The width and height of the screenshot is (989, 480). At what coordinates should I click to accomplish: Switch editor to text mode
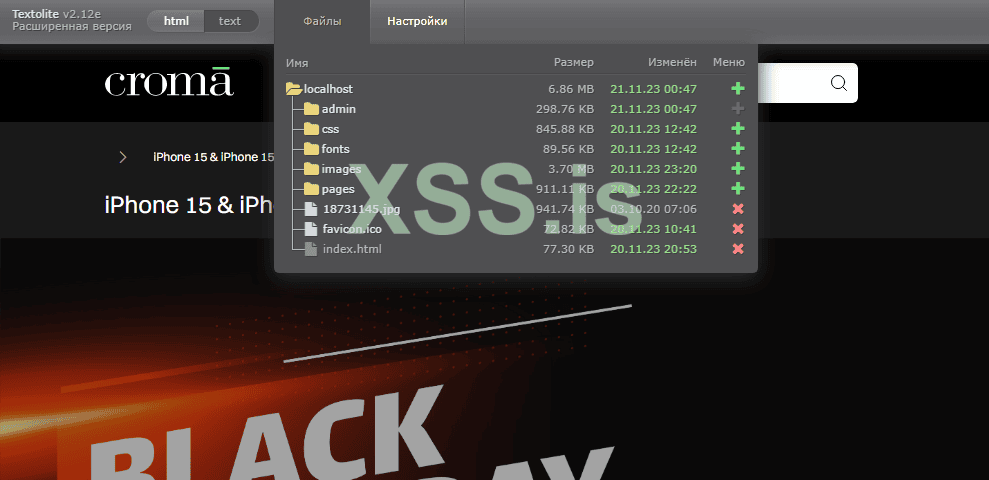(230, 21)
